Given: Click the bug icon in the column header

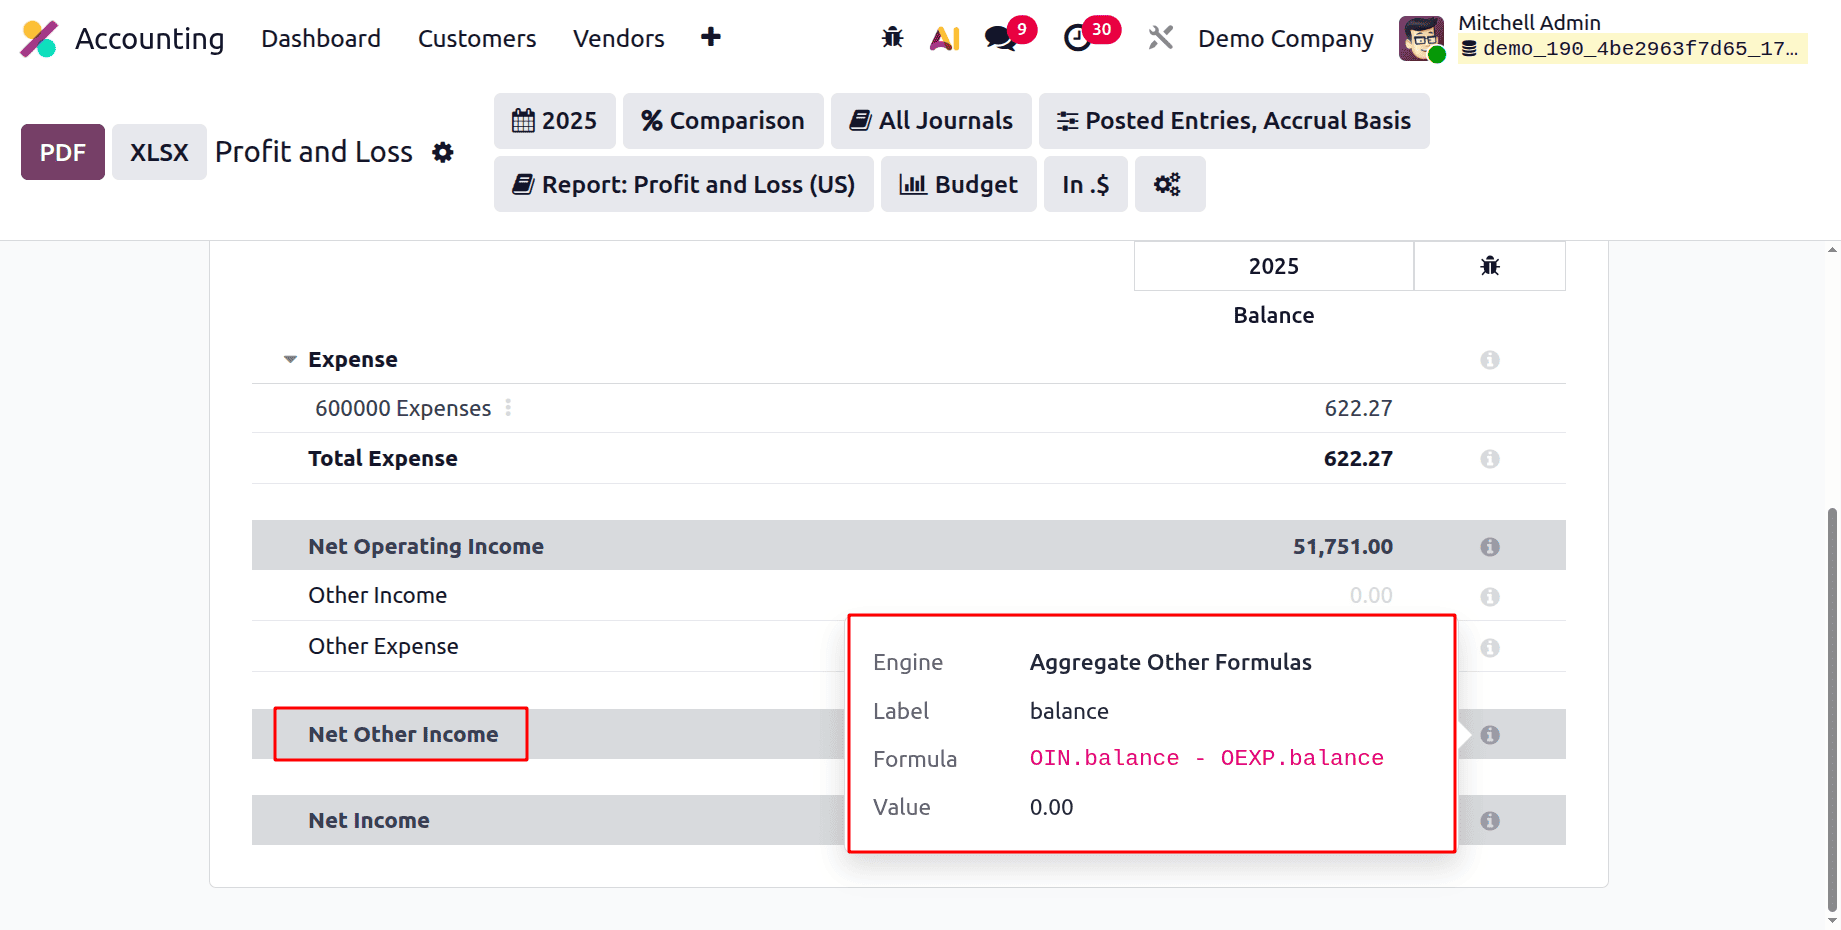Looking at the screenshot, I should coord(1489,265).
